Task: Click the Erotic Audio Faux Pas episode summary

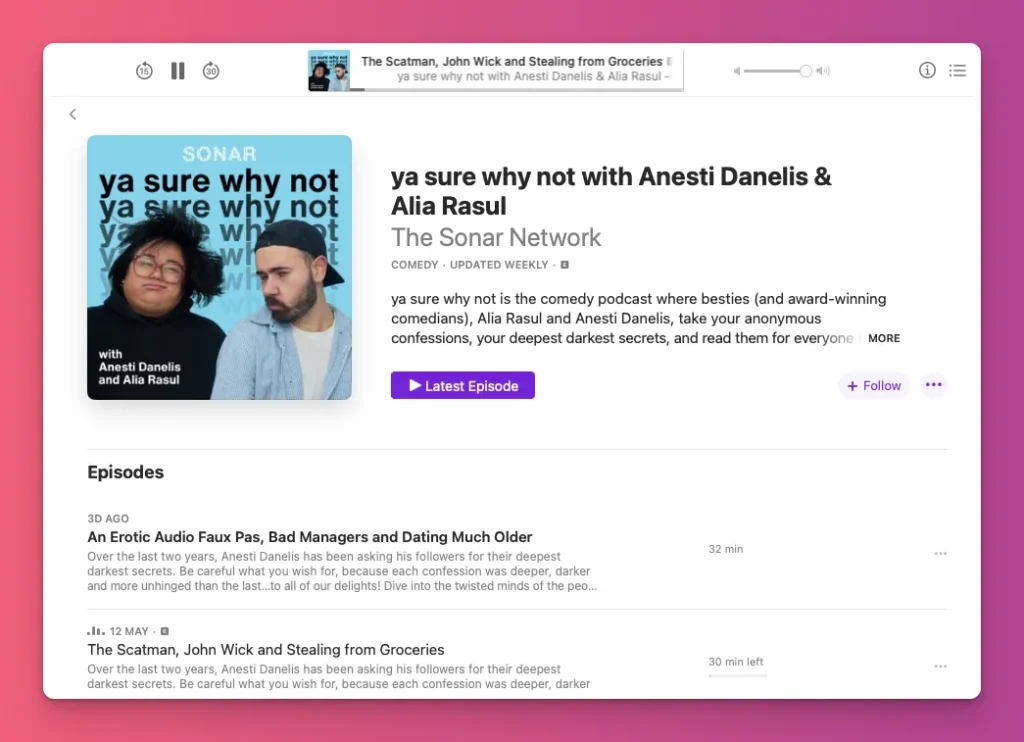Action: pyautogui.click(x=342, y=571)
